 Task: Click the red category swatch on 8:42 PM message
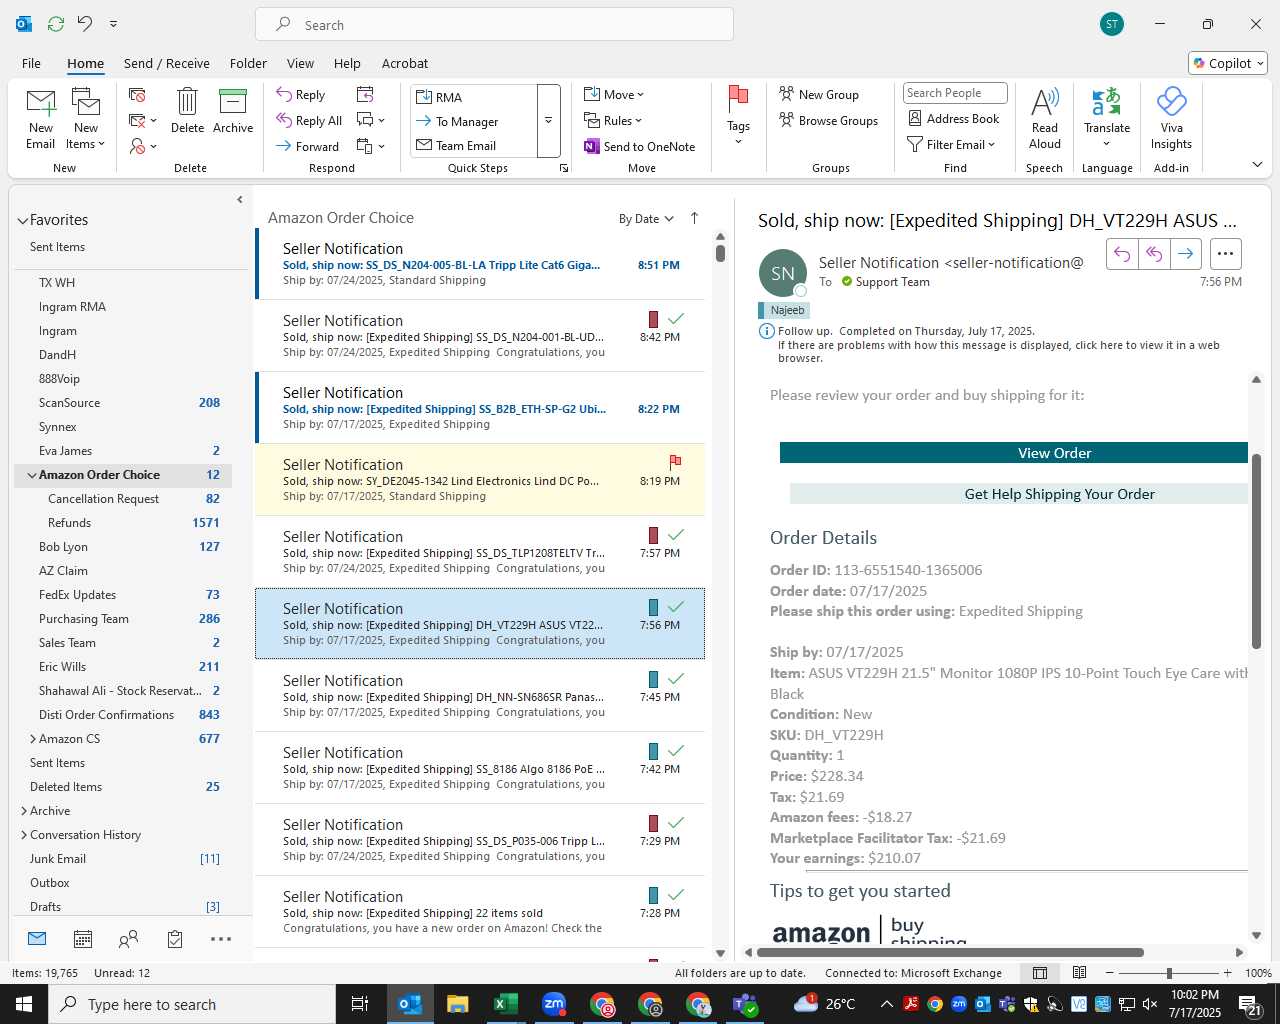coord(653,319)
